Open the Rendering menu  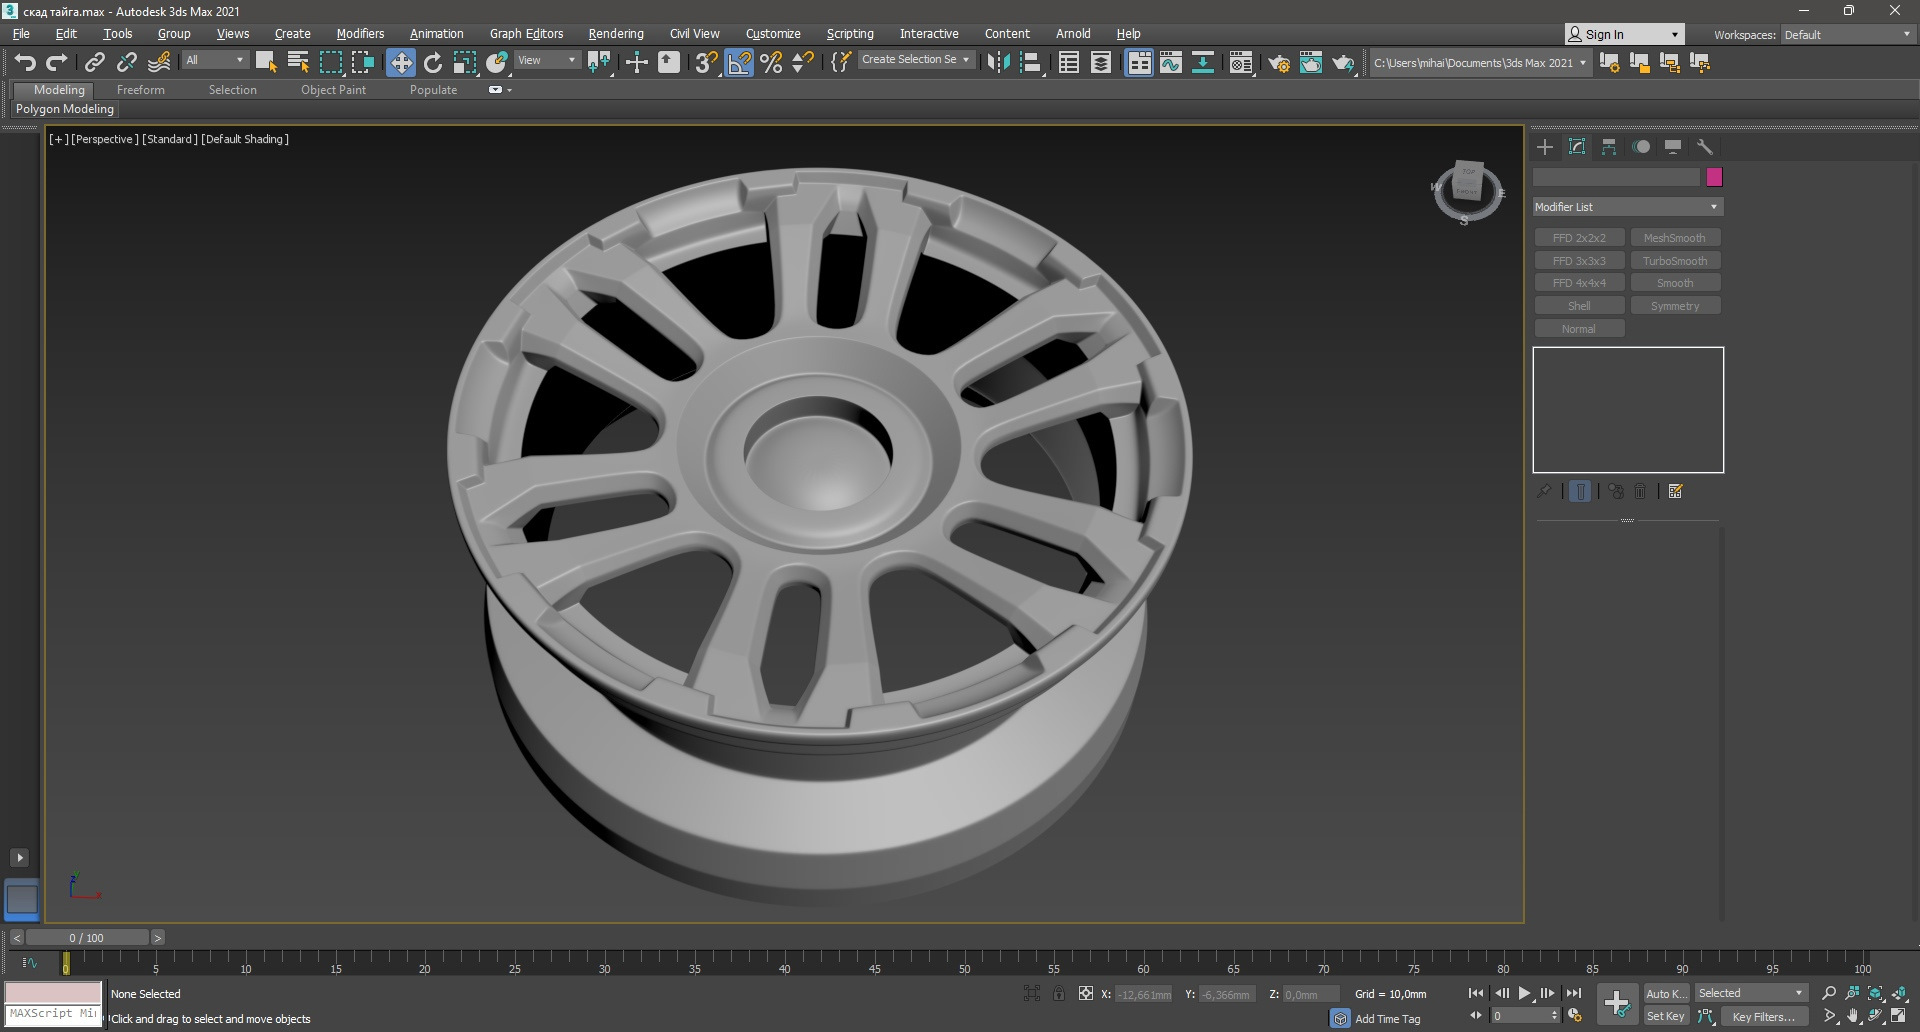[615, 34]
